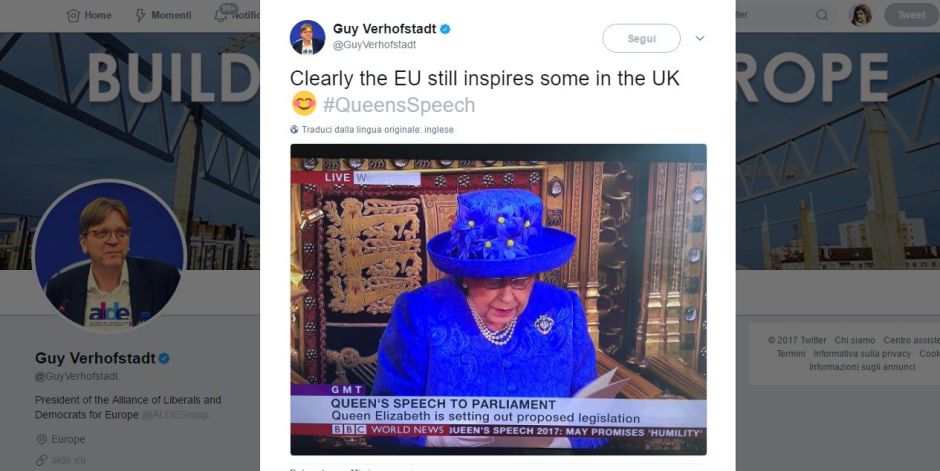Open the alde.eu website link
Image resolution: width=940 pixels, height=471 pixels.
(x=68, y=460)
